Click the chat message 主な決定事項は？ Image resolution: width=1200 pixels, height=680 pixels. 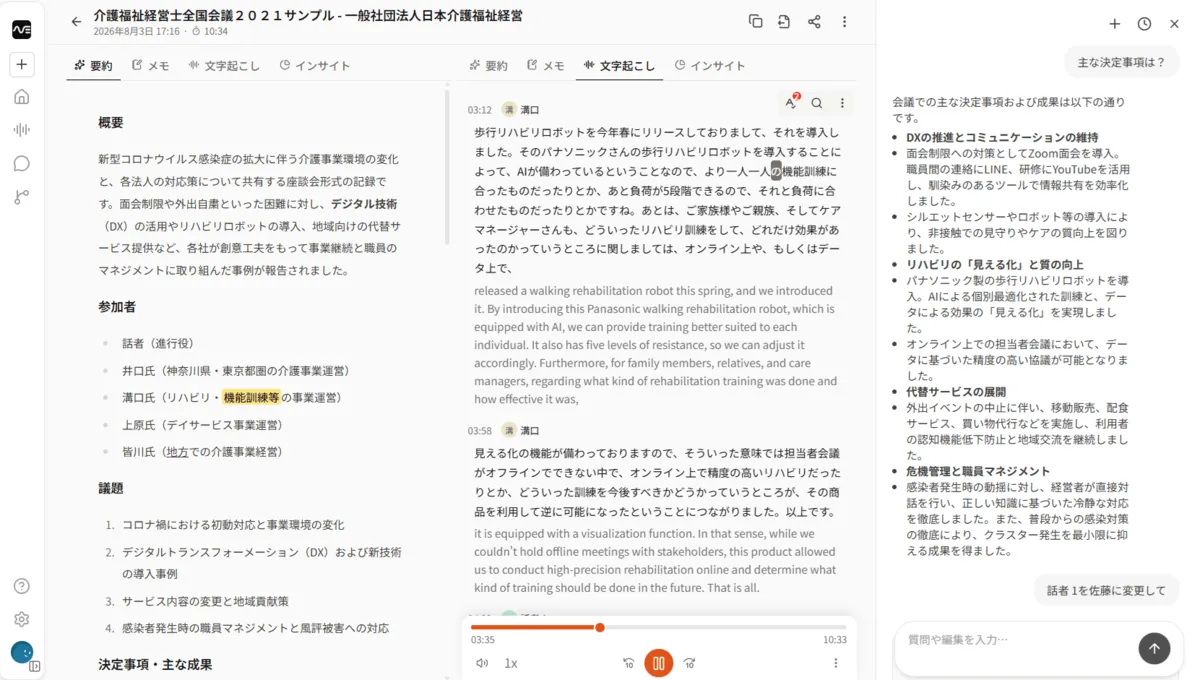click(x=1121, y=62)
